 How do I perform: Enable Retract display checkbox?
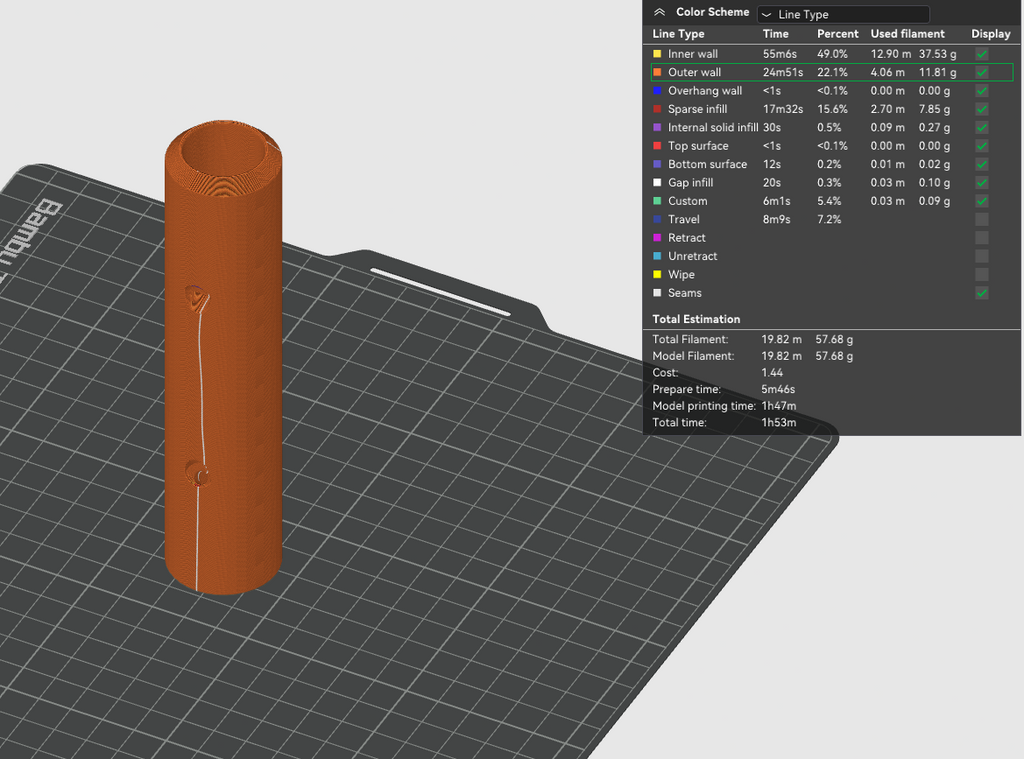point(982,238)
